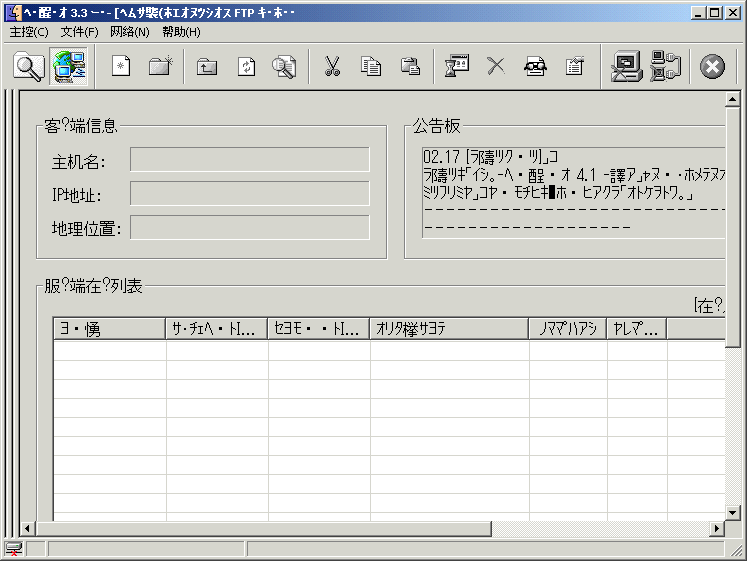Image resolution: width=747 pixels, height=561 pixels.
Task: Open the 文件(F) menu
Action: pyautogui.click(x=79, y=32)
